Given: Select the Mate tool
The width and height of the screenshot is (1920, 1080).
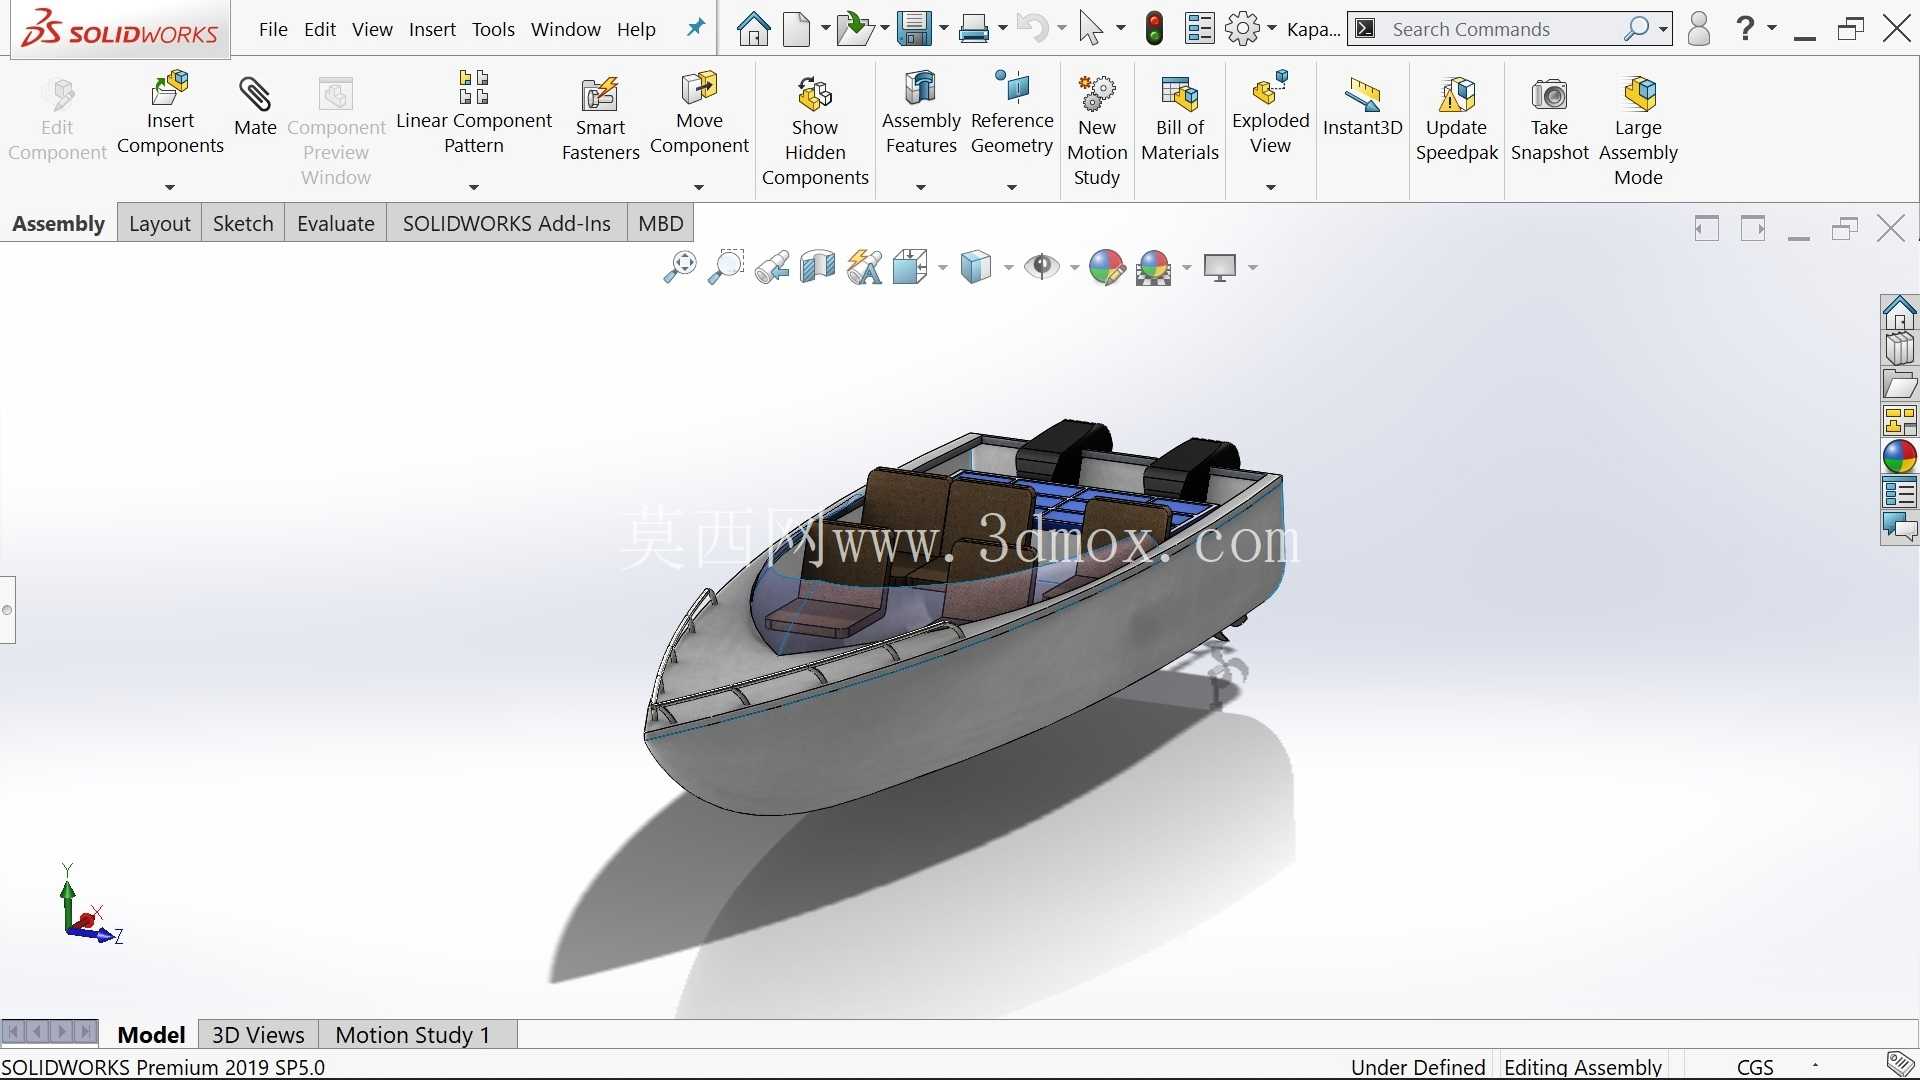Looking at the screenshot, I should click(x=255, y=107).
